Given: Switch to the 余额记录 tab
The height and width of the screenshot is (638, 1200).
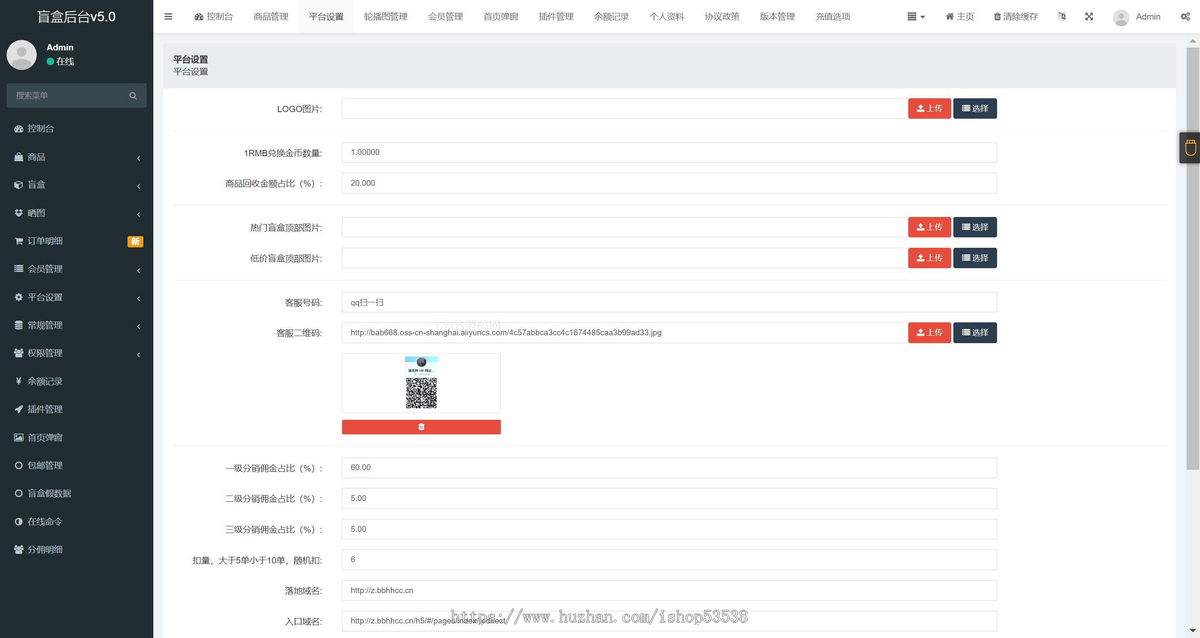Looking at the screenshot, I should 611,17.
